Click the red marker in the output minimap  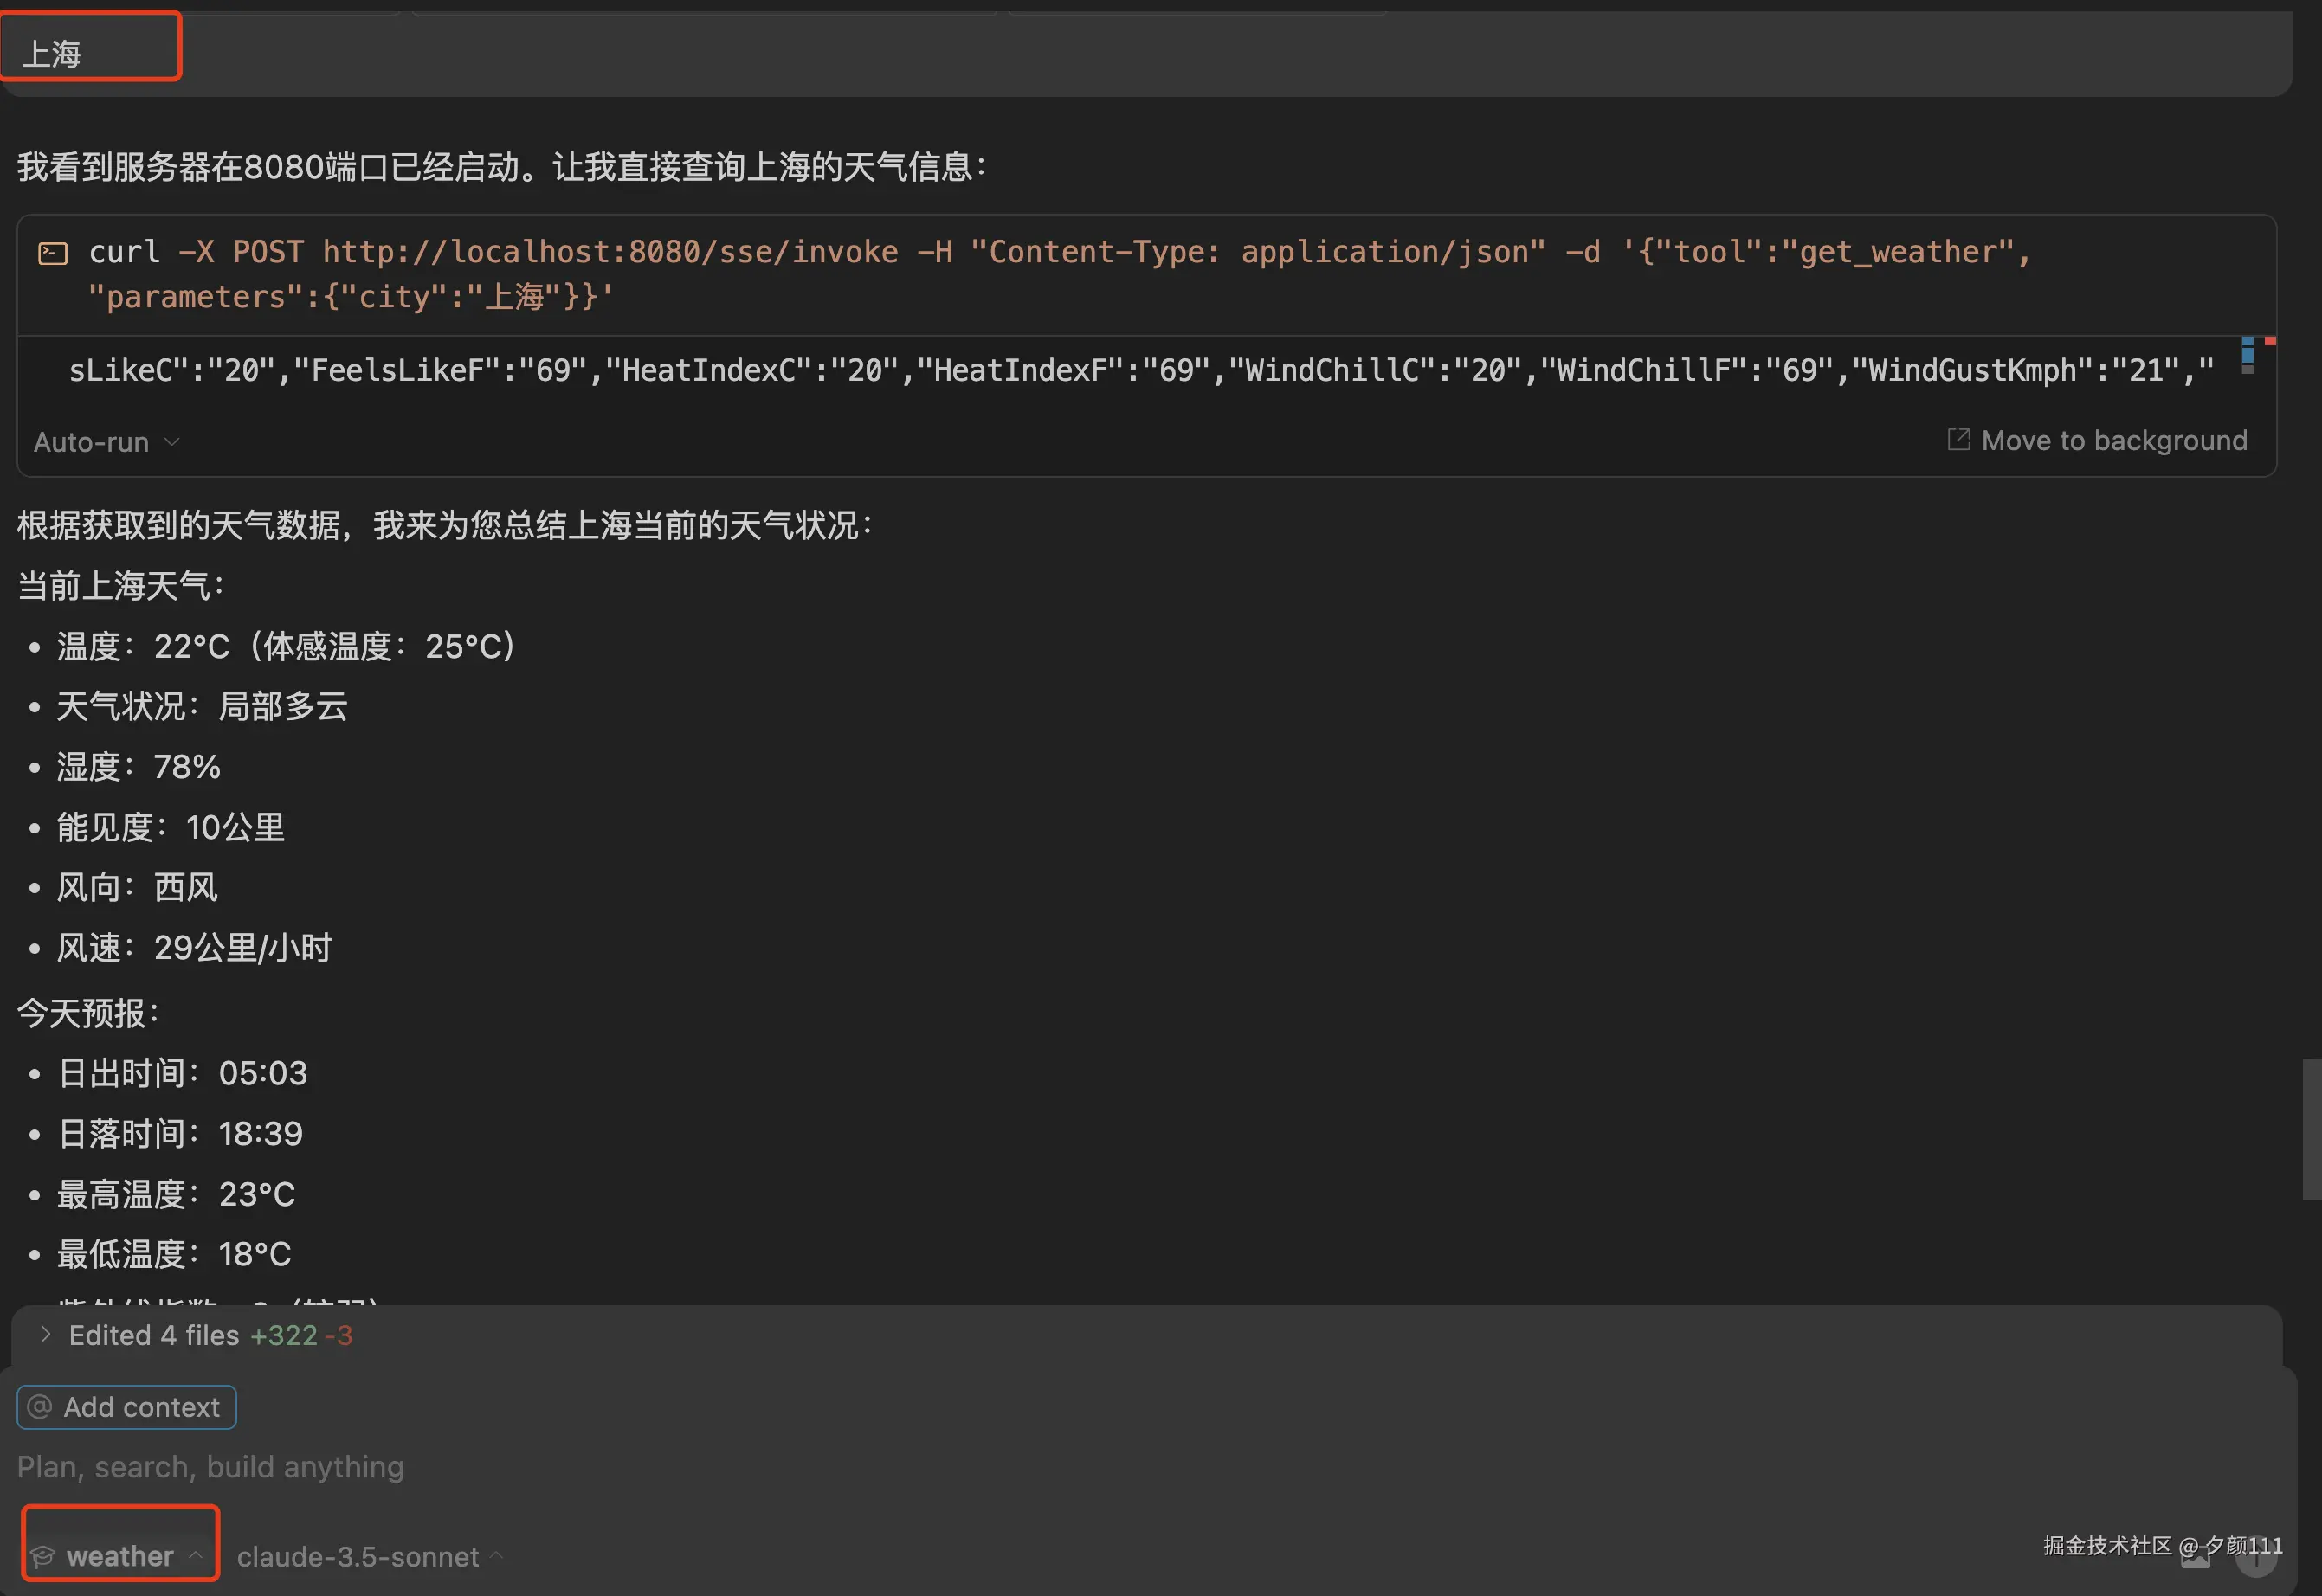tap(2270, 341)
